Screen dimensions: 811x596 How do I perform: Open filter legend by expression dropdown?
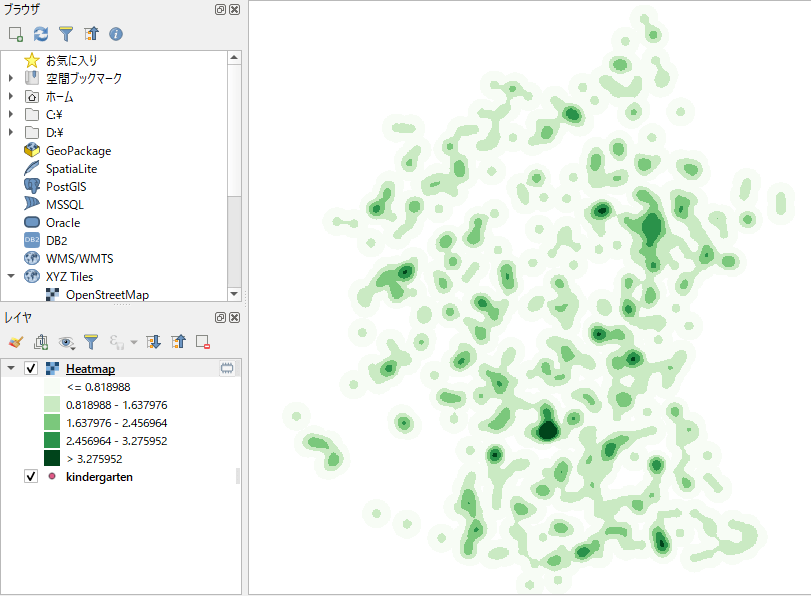click(x=133, y=342)
